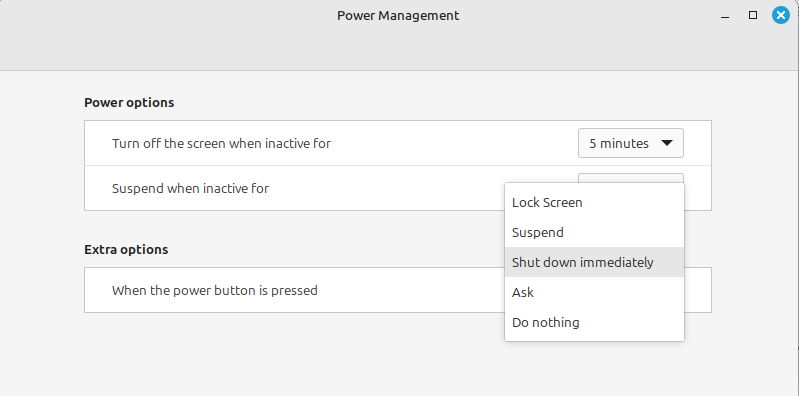Viewport: 799px width, 396px height.
Task: Click the Power Management title text
Action: click(398, 15)
